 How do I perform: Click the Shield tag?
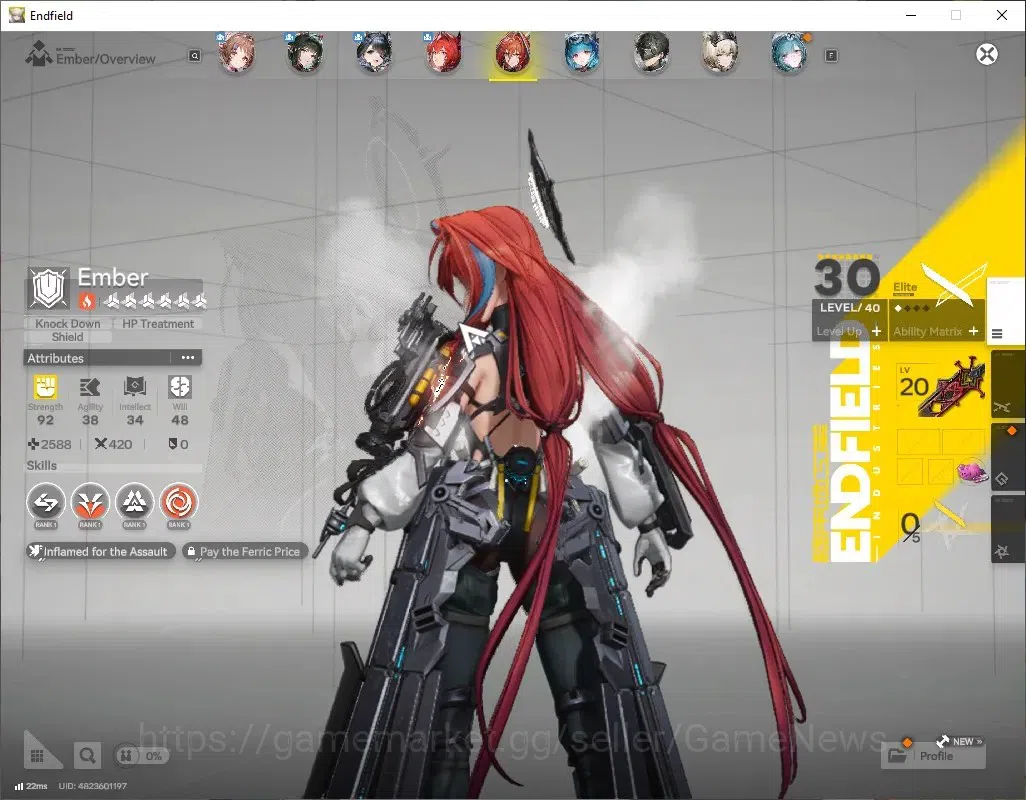67,337
